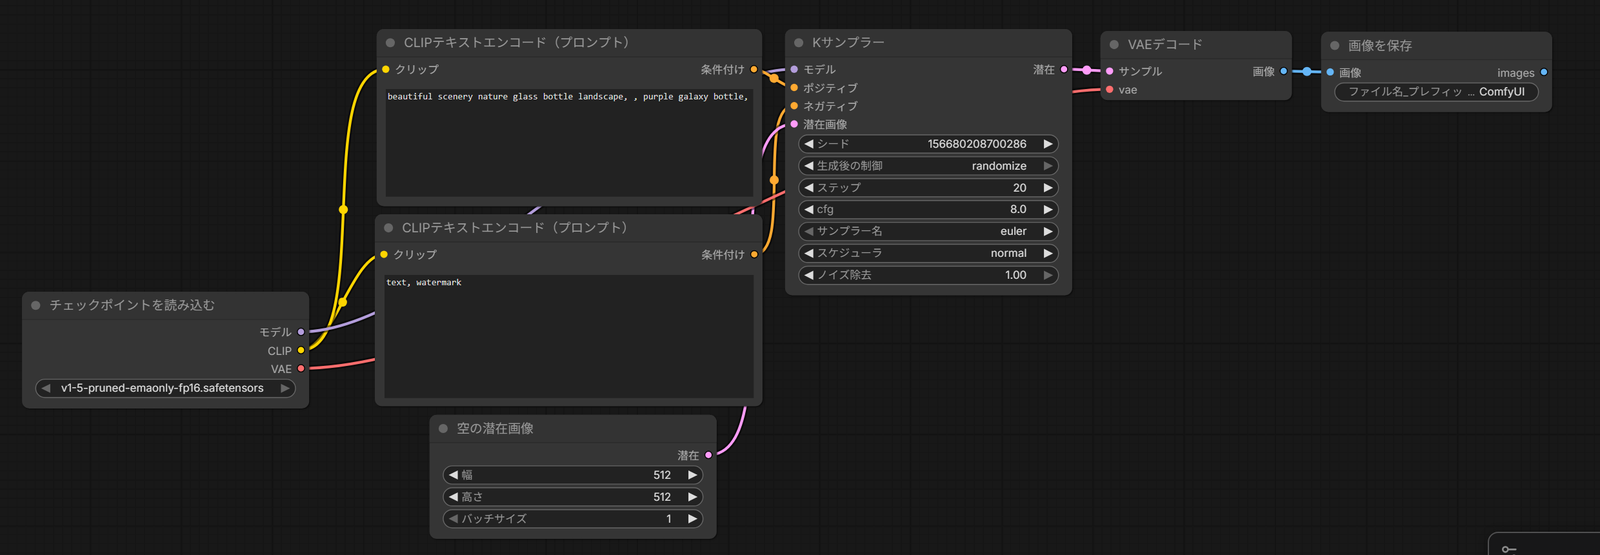1600x555 pixels.
Task: Click the purple モデル output port on checkpoint node
Action: coord(301,332)
